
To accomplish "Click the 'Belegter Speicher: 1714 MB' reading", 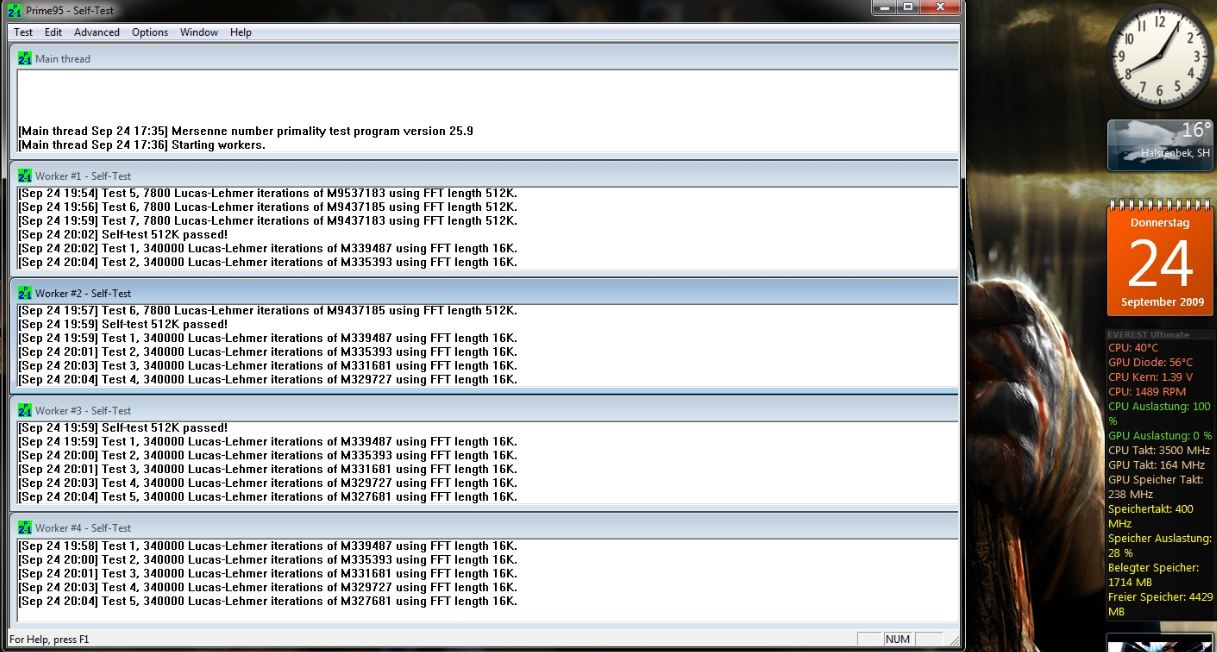I will pyautogui.click(x=1154, y=574).
